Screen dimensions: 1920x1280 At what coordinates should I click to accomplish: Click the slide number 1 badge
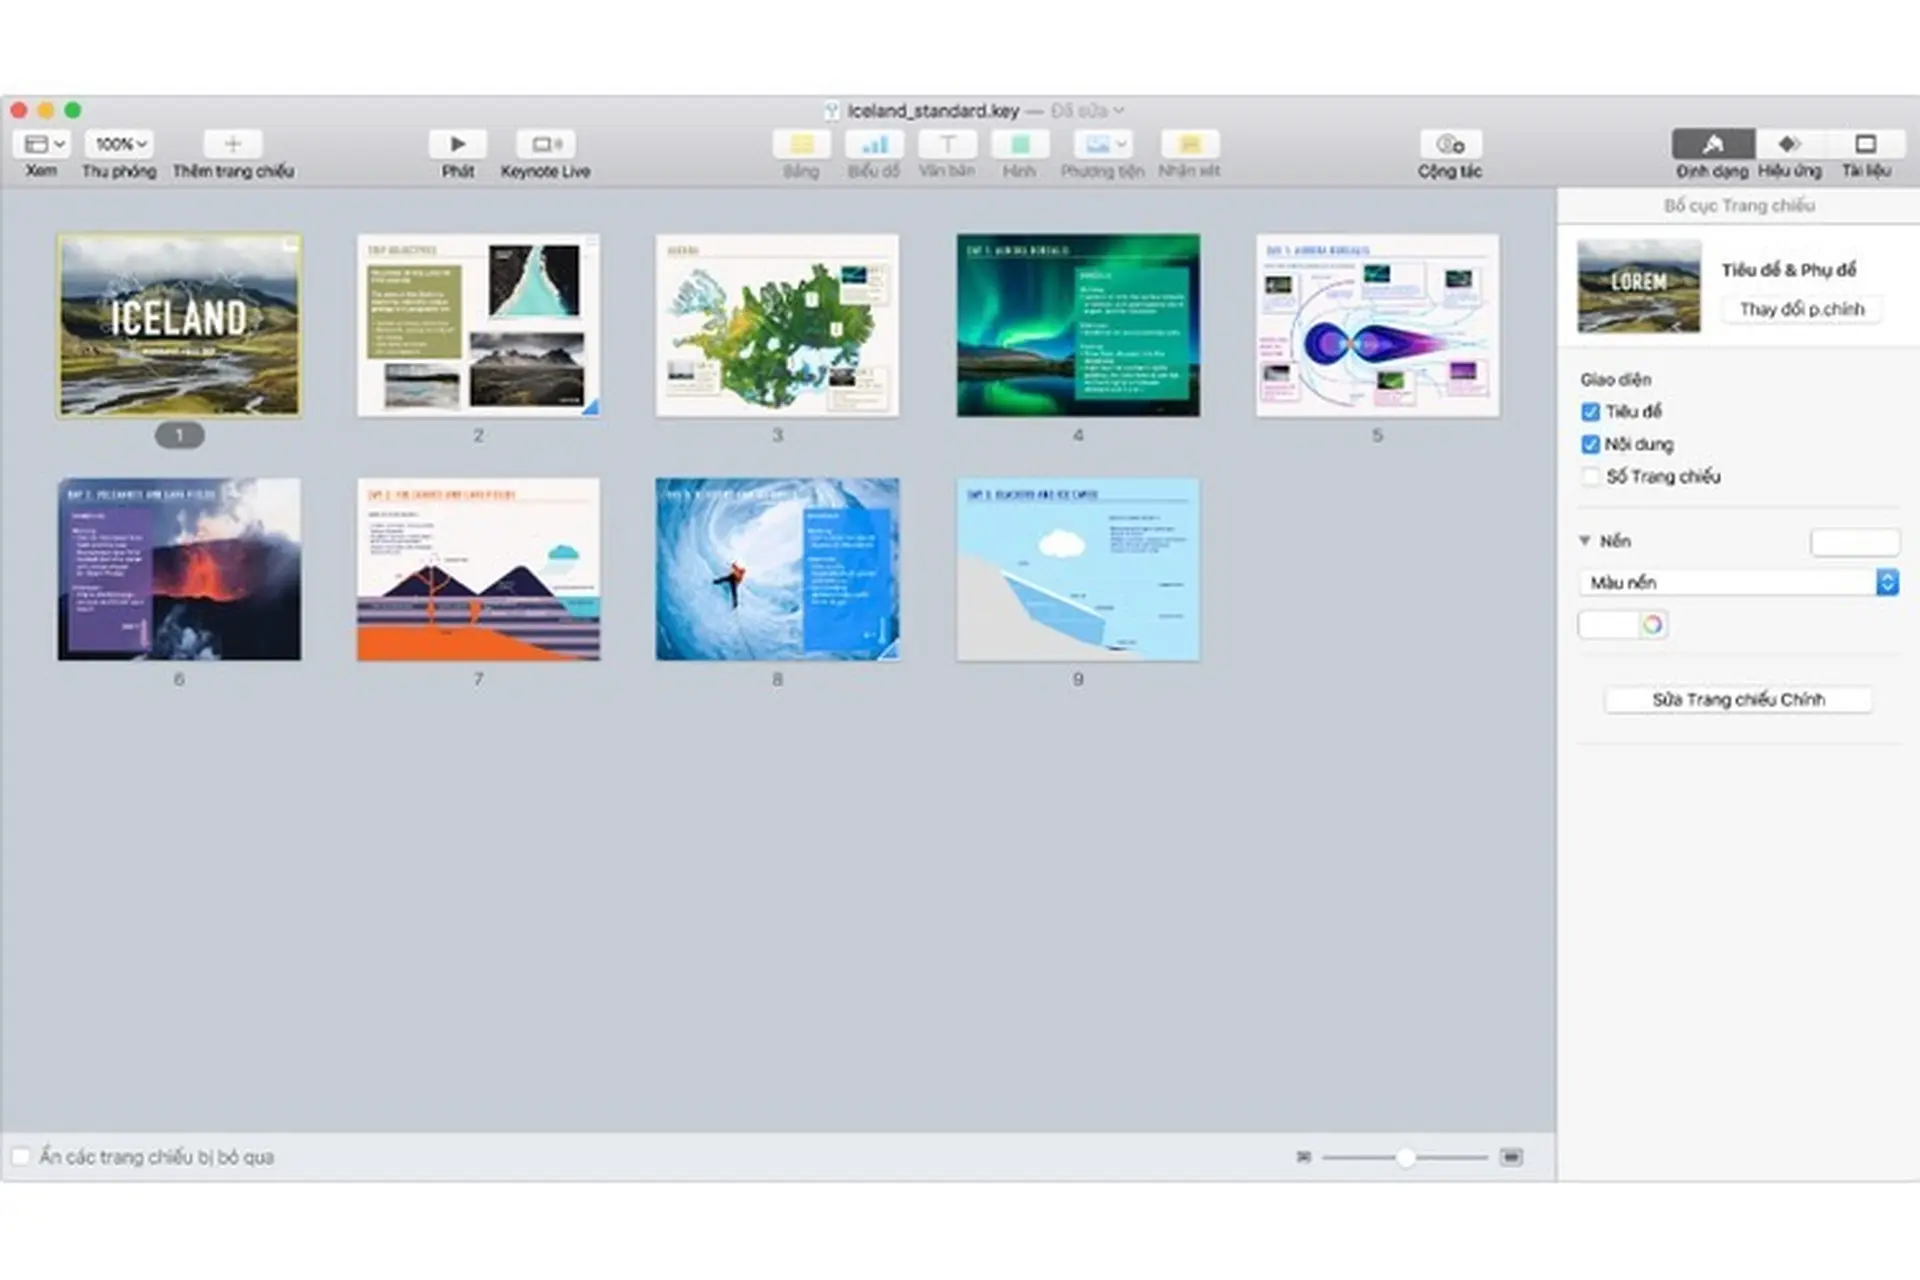[179, 435]
